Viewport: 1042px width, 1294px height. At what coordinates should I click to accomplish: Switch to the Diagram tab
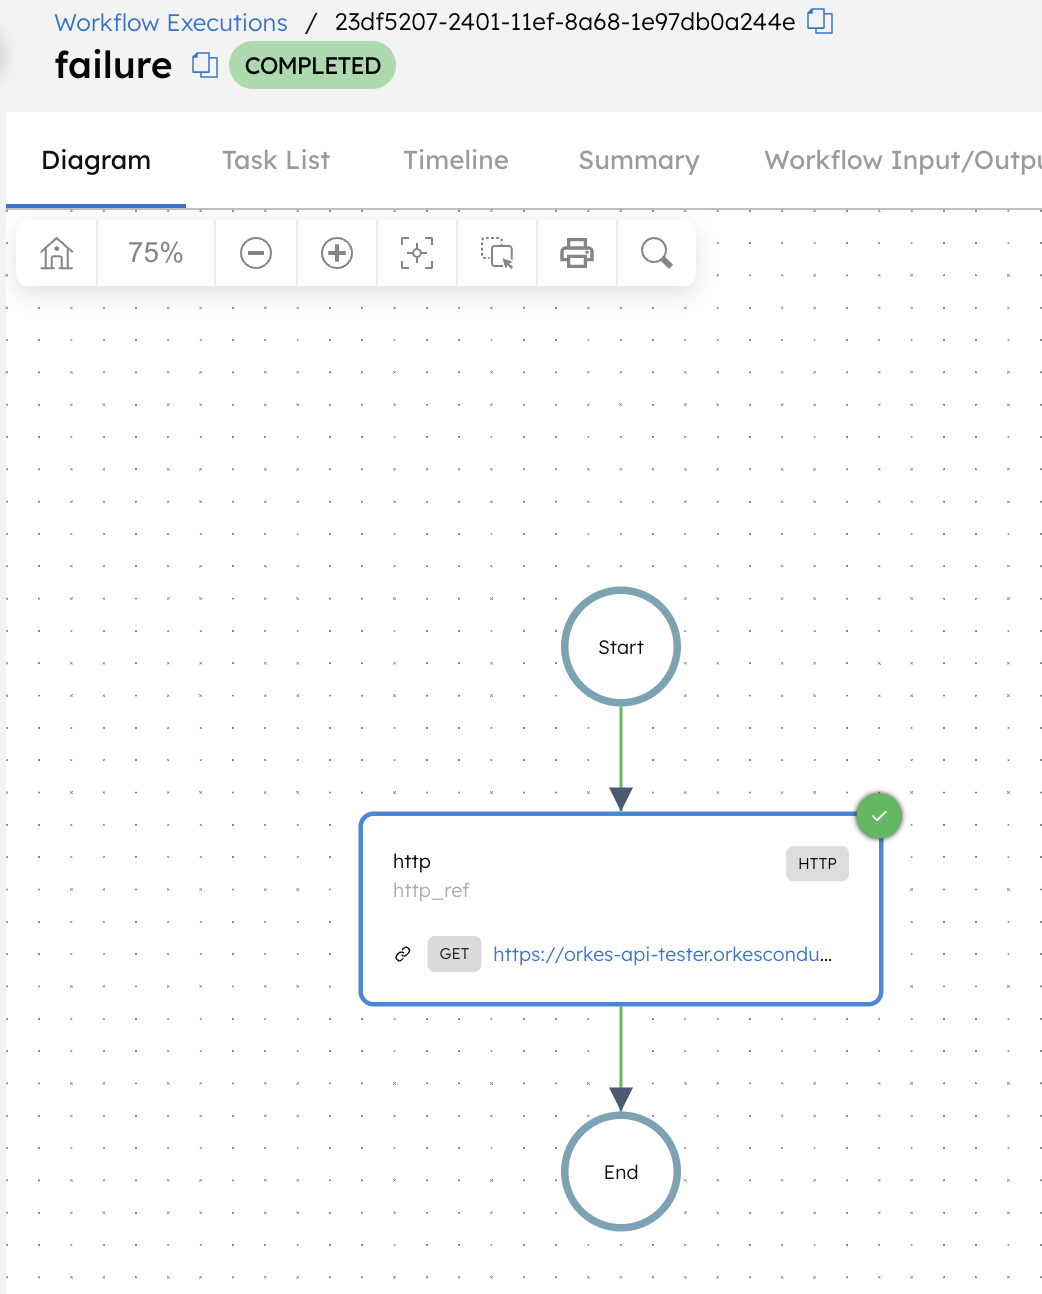click(x=96, y=160)
